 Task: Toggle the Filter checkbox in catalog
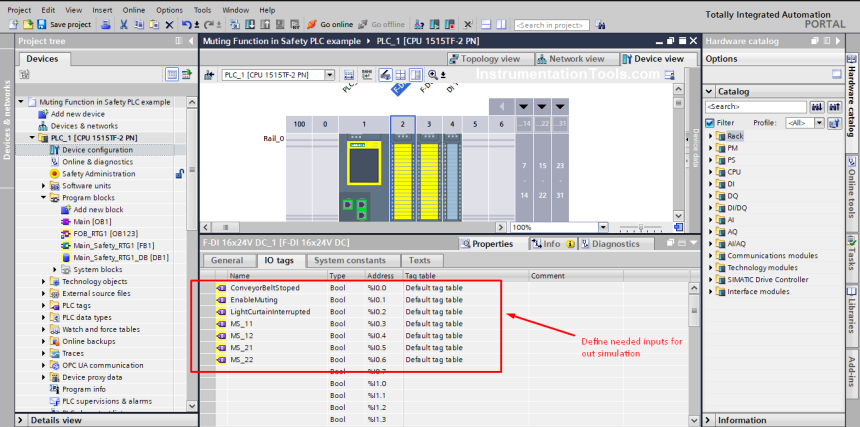click(710, 123)
